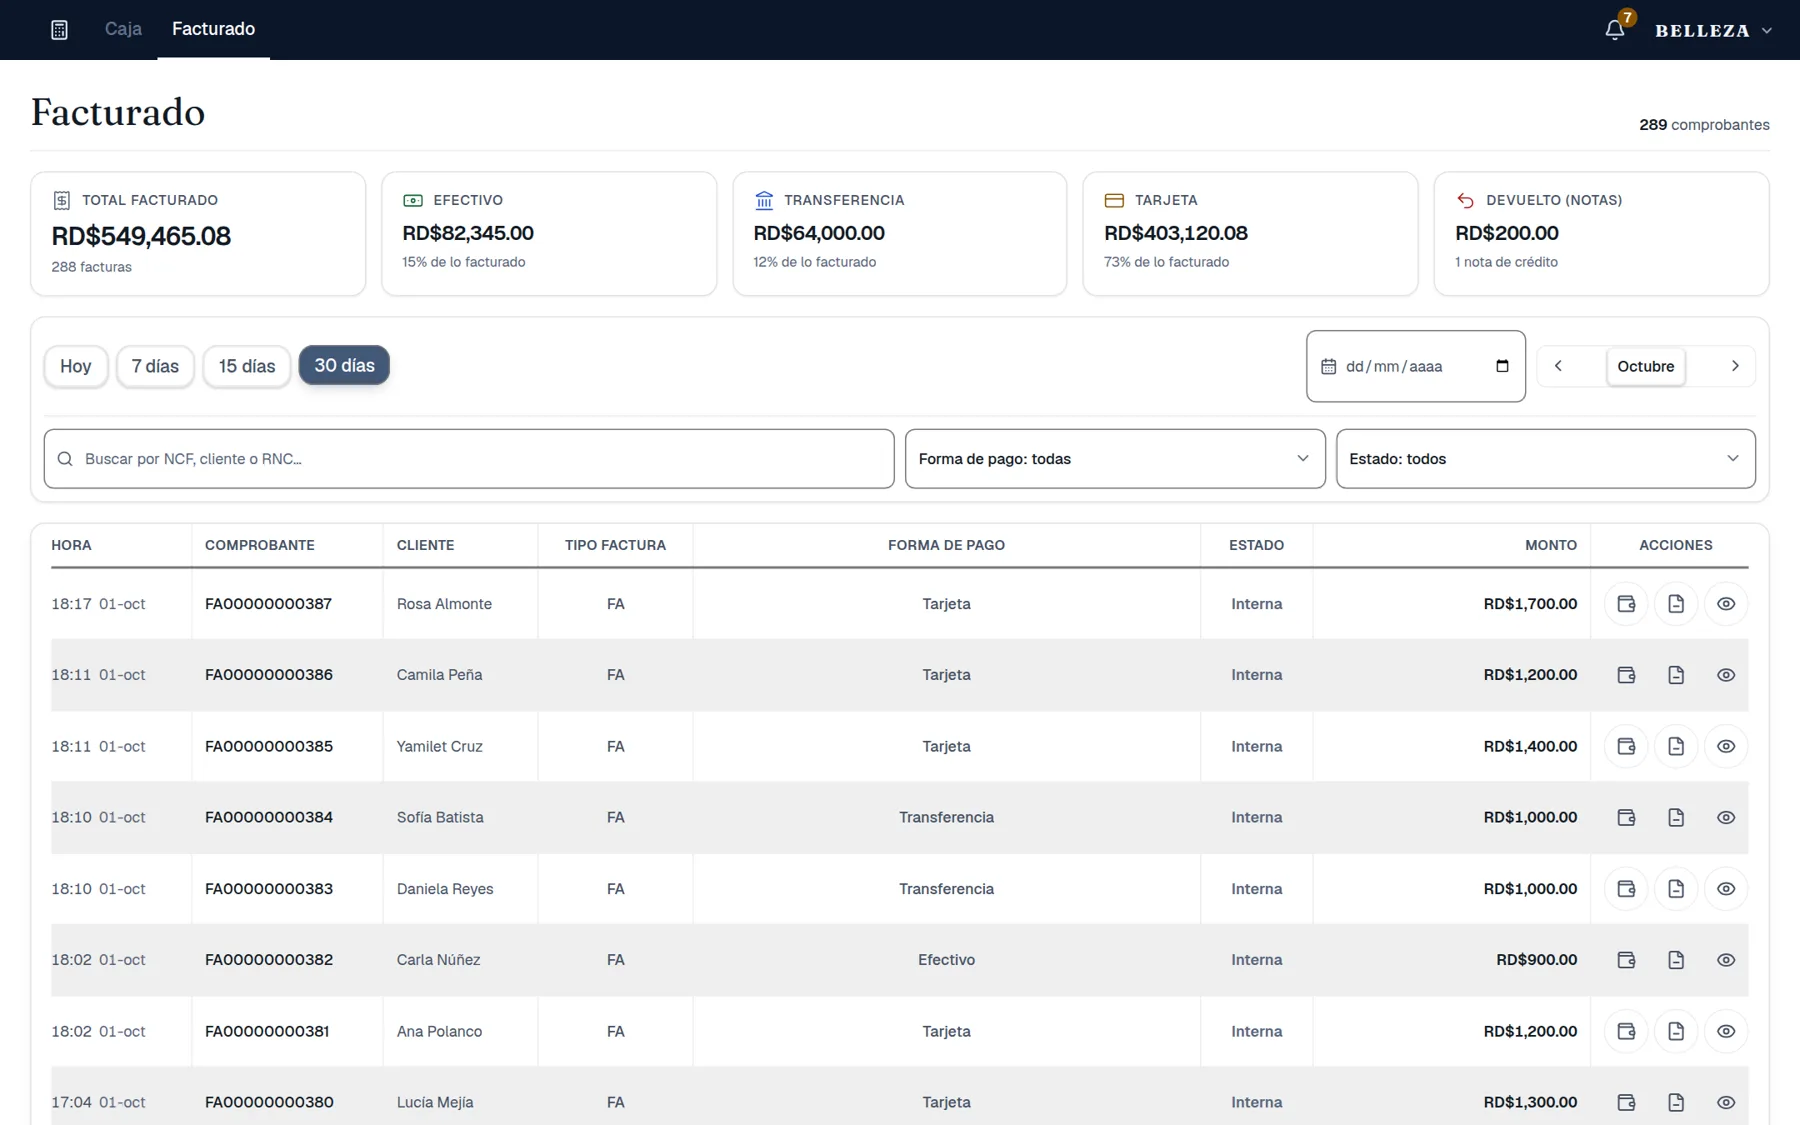Open document icon for Camila Peña row

point(1676,675)
